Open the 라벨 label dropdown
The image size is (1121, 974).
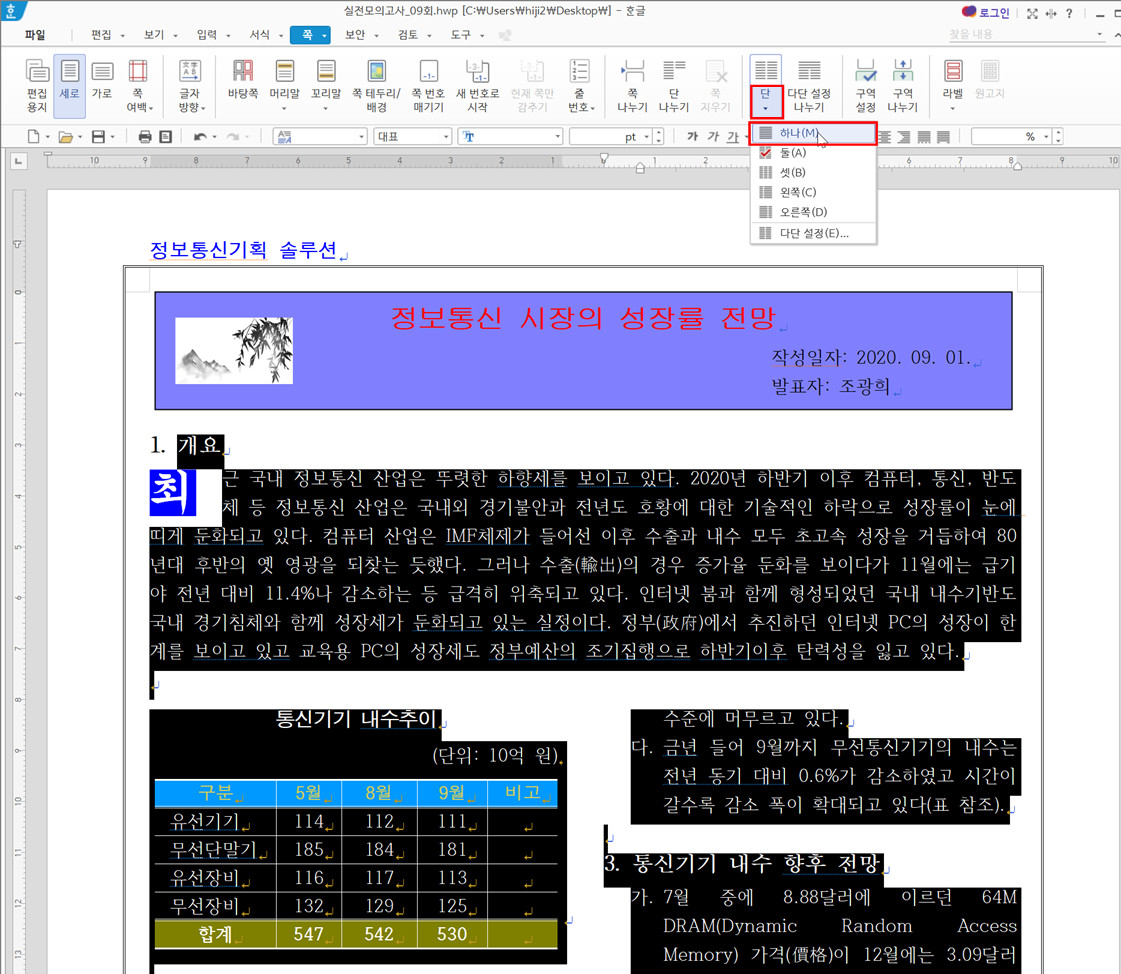coord(953,86)
